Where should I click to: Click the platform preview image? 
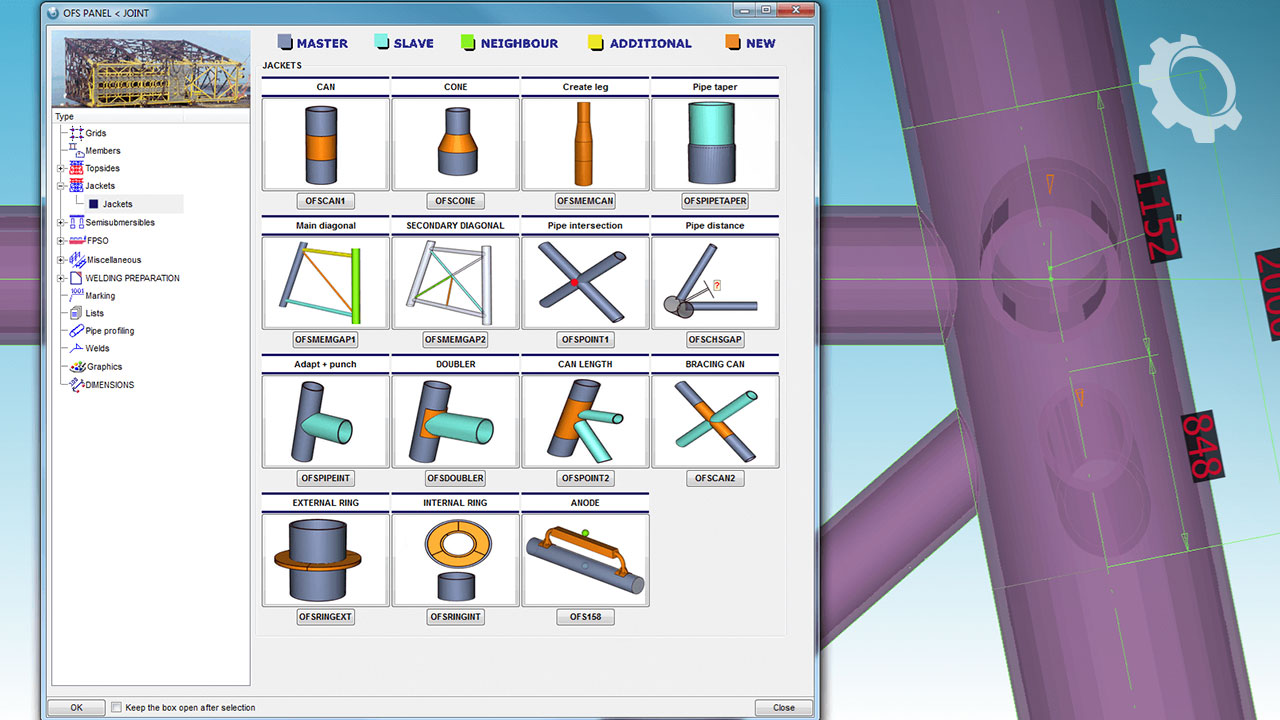coord(150,72)
